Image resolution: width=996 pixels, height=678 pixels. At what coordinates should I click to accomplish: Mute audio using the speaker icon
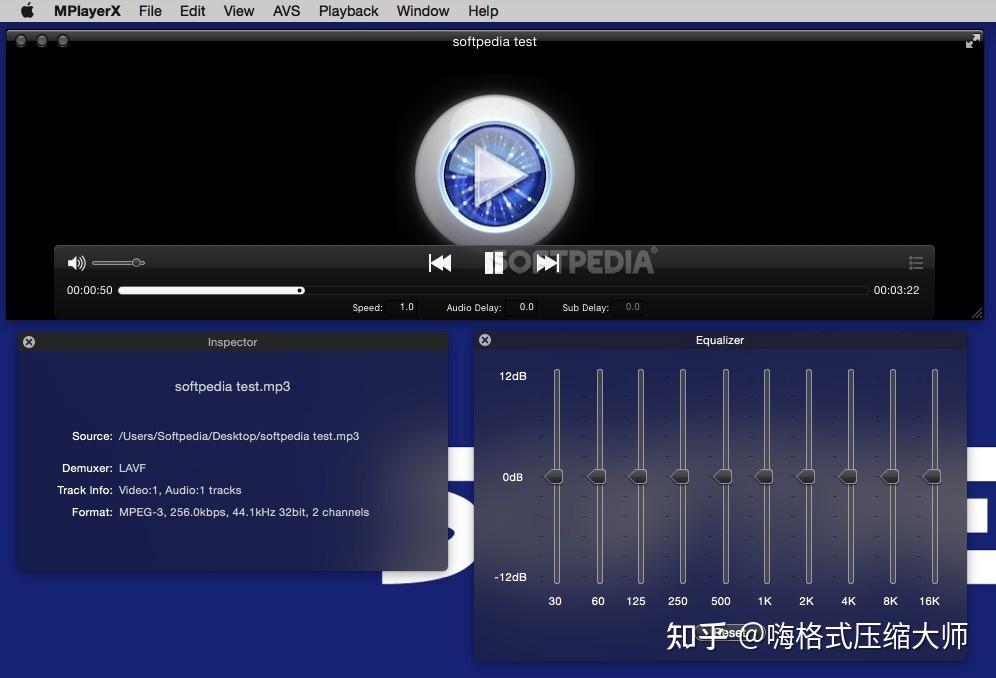76,262
